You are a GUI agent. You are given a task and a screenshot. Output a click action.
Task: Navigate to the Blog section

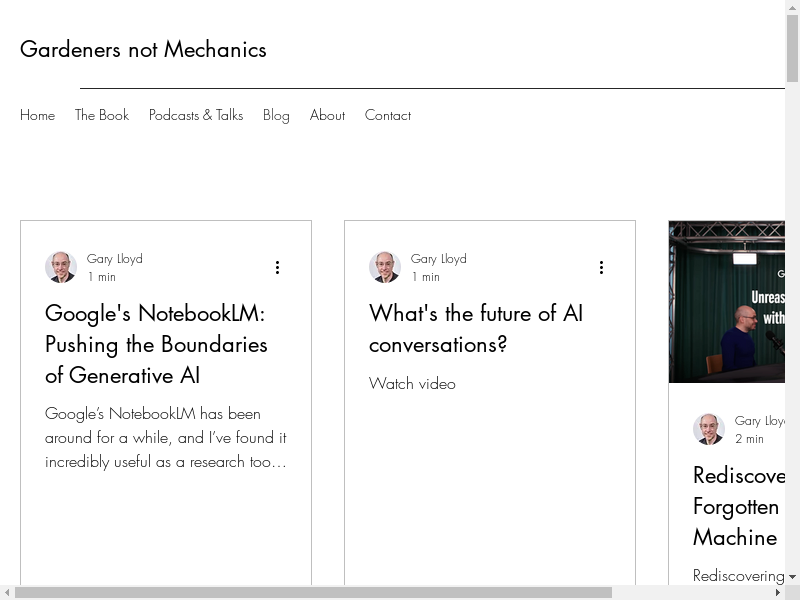coord(276,115)
